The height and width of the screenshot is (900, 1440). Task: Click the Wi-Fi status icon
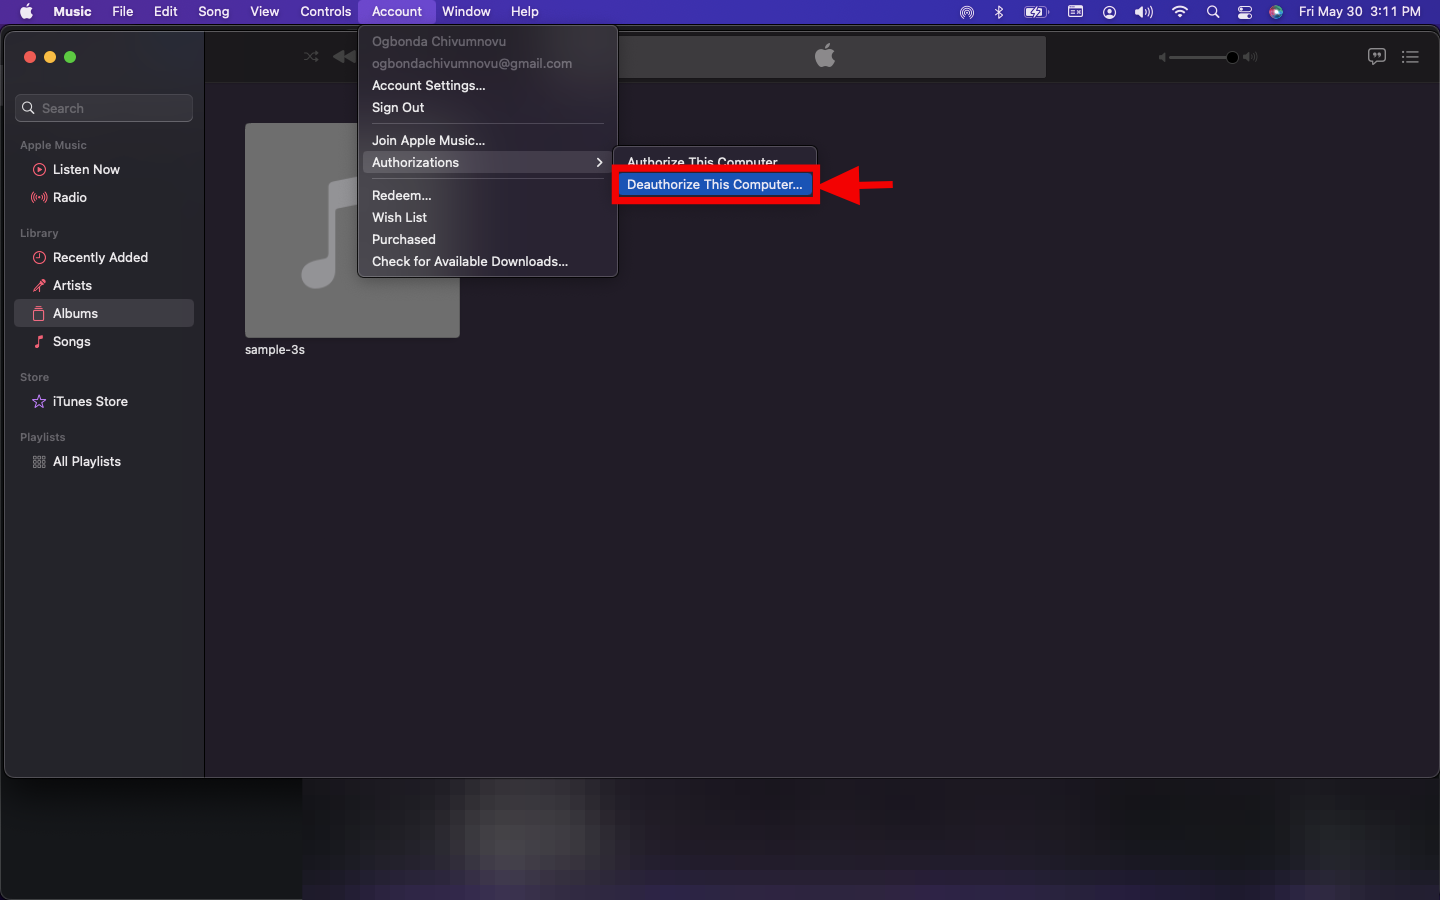pyautogui.click(x=1180, y=12)
